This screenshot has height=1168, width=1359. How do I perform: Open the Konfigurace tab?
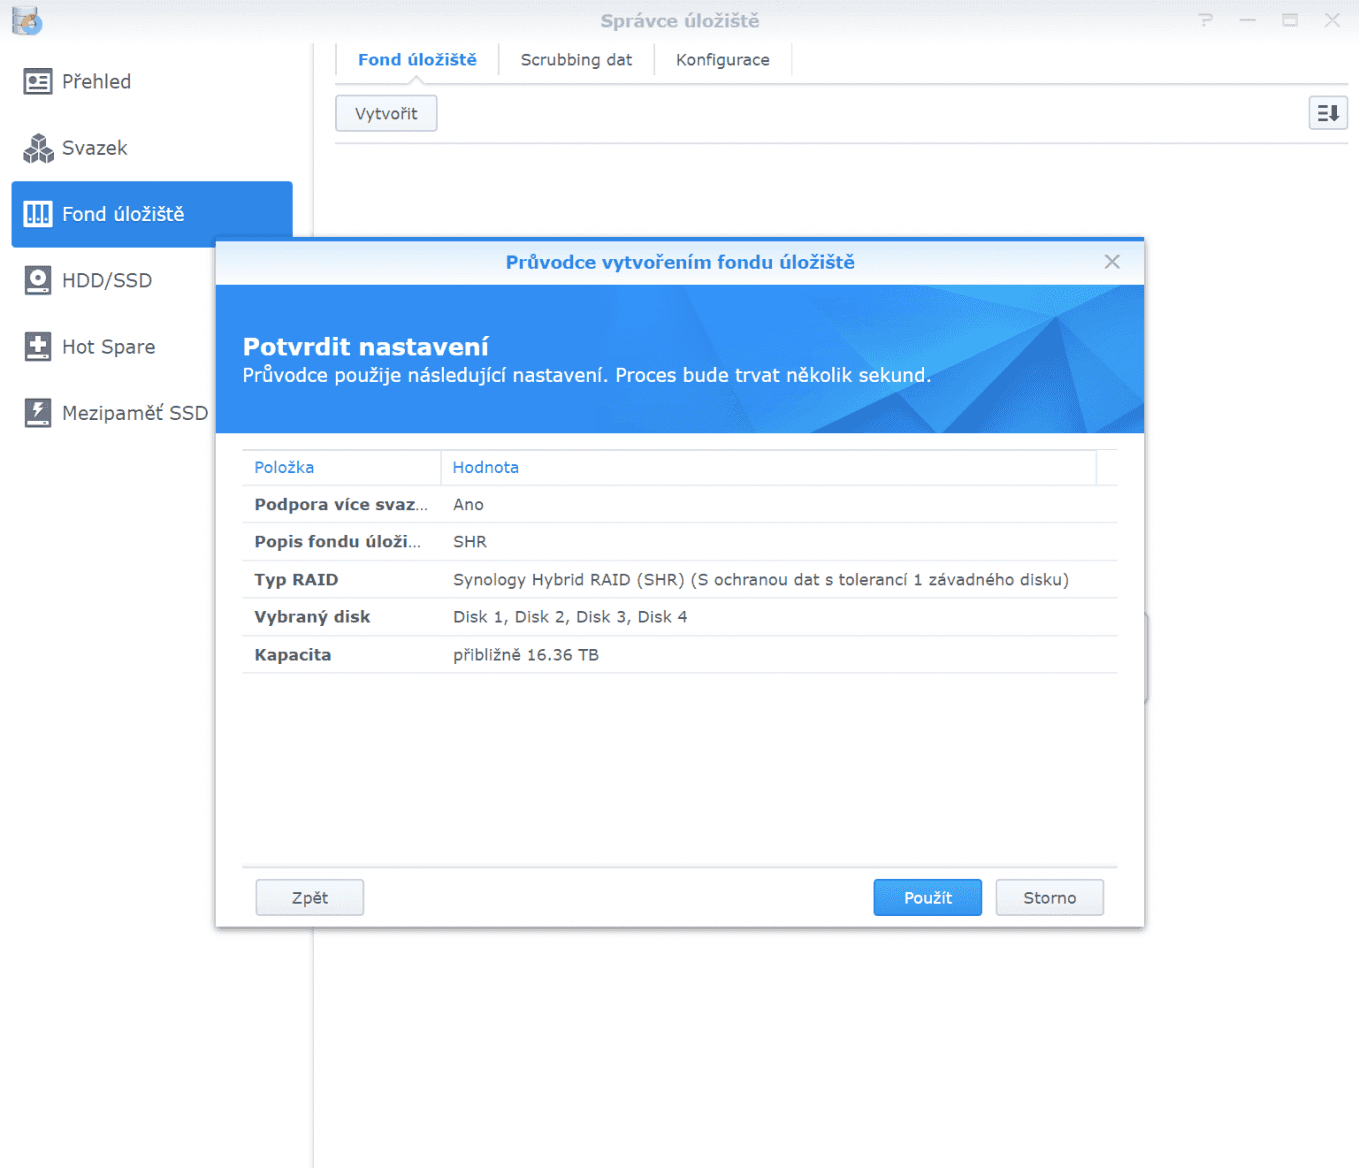(x=722, y=60)
